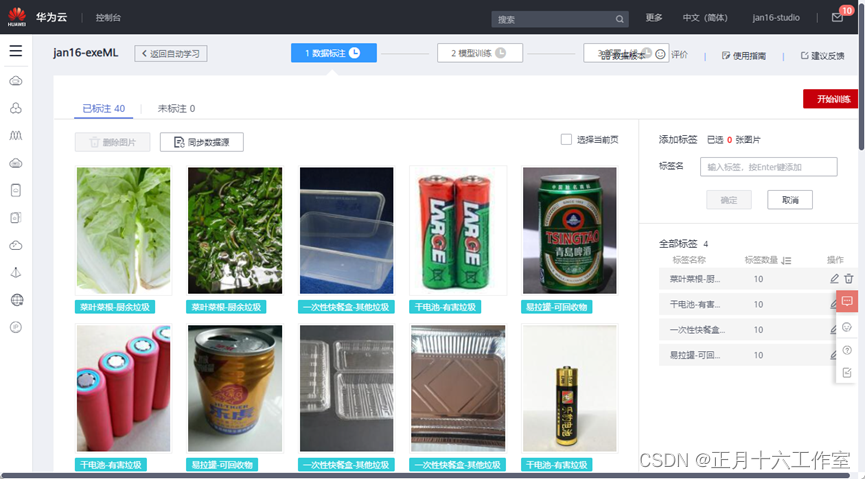This screenshot has height=479, width=865.
Task: Click the three-circles icon in left sidebar
Action: [x=15, y=108]
